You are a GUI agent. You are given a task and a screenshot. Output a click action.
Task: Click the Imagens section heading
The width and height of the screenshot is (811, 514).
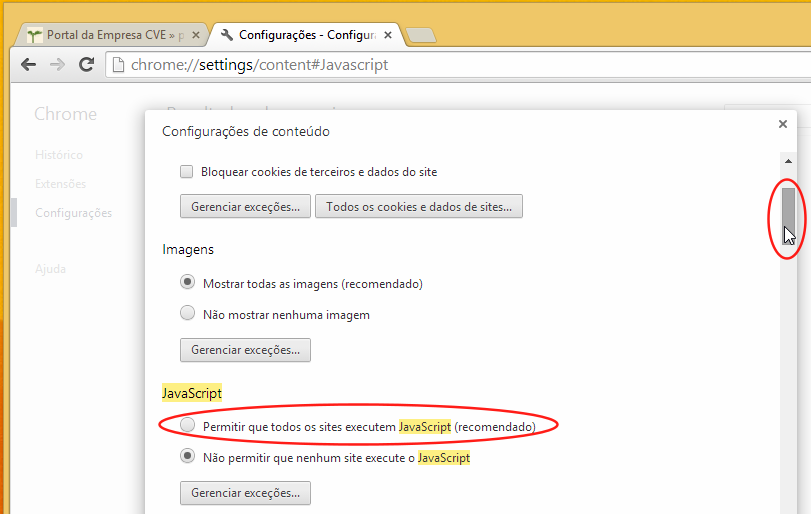pos(188,249)
